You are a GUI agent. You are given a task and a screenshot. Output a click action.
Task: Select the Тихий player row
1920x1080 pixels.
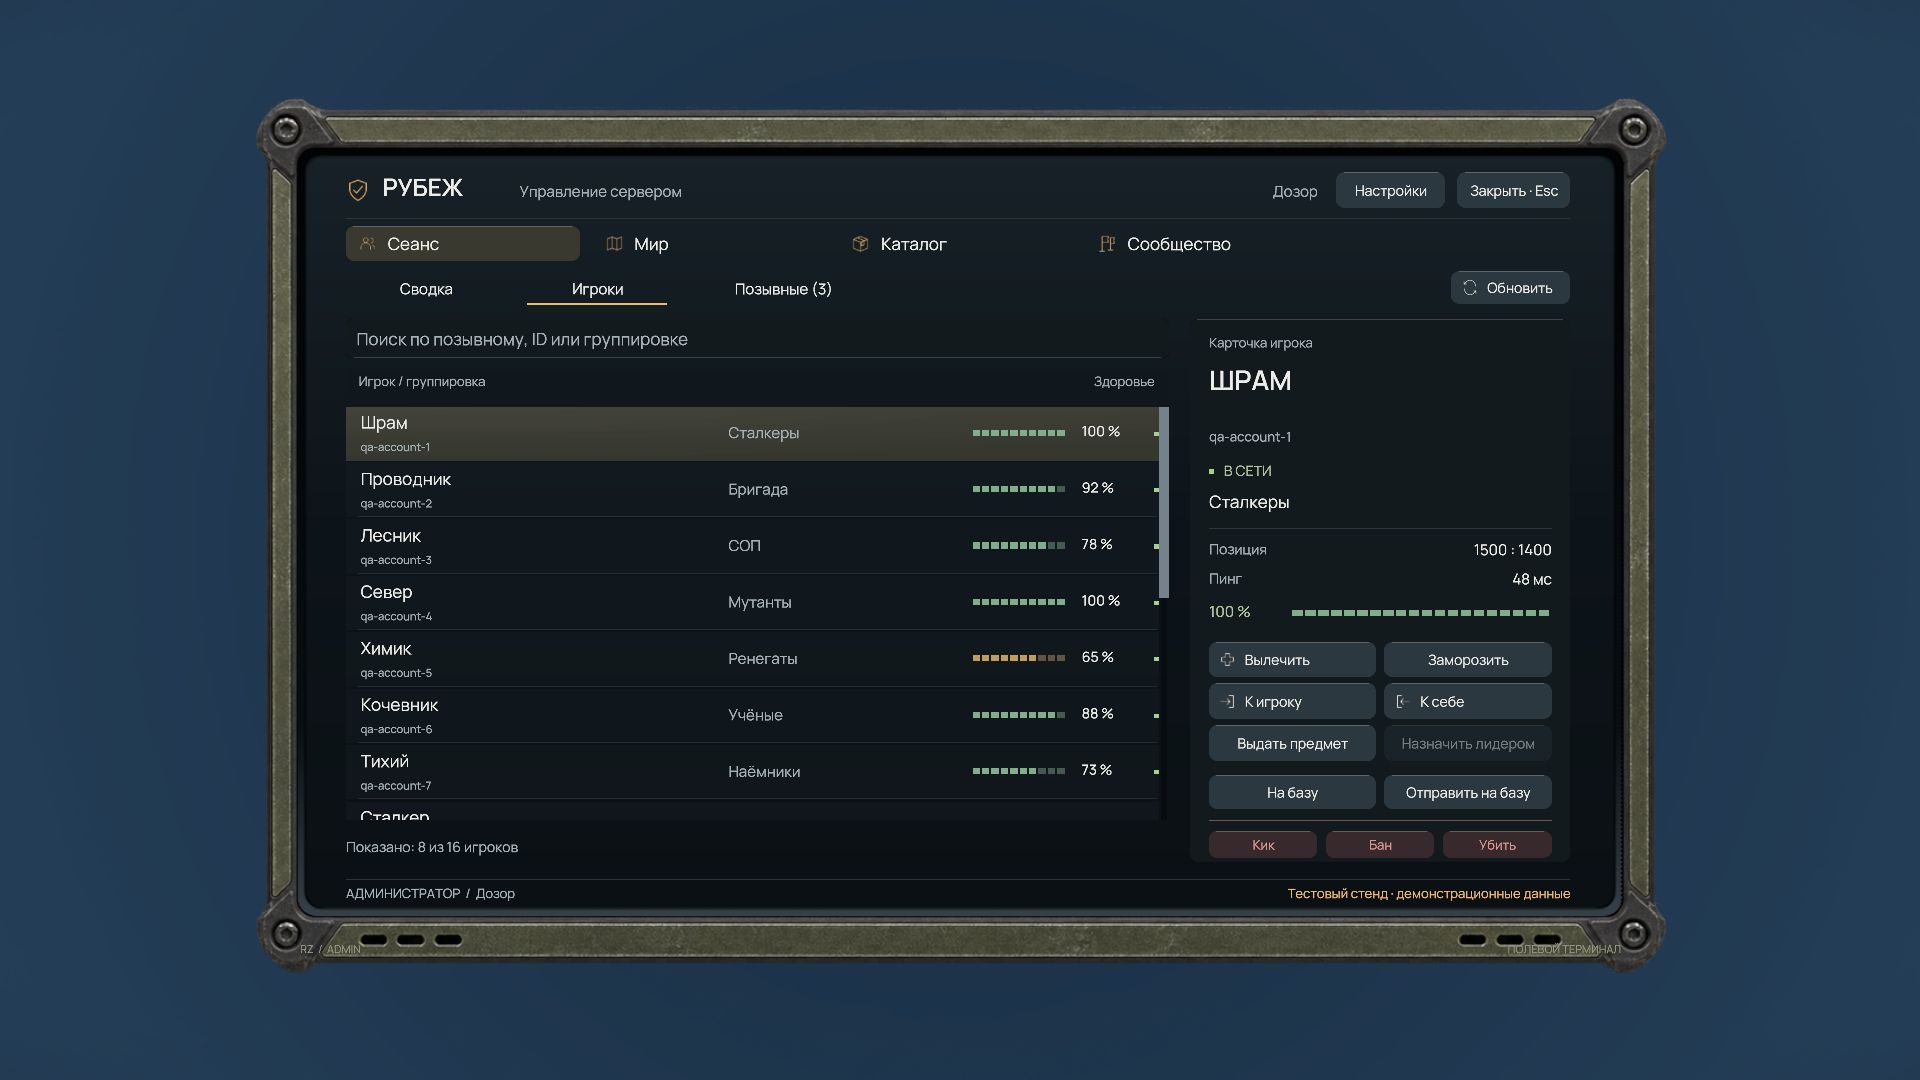click(x=752, y=771)
